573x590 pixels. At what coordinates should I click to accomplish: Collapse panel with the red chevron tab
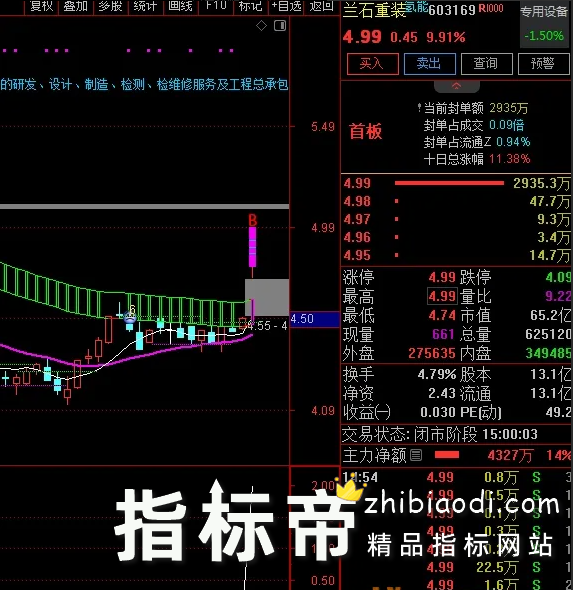coord(456,86)
